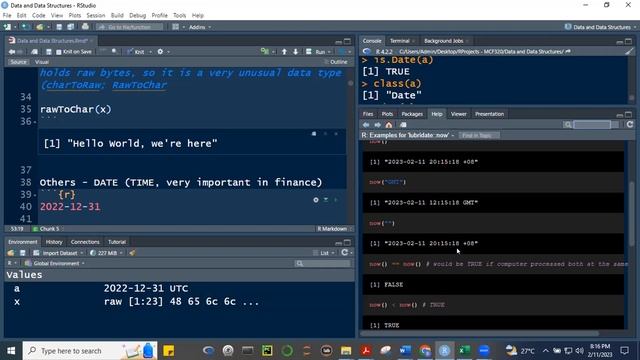Viewport: 640px width, 360px height.
Task: Click the Help pane back arrow
Action: pos(366,125)
